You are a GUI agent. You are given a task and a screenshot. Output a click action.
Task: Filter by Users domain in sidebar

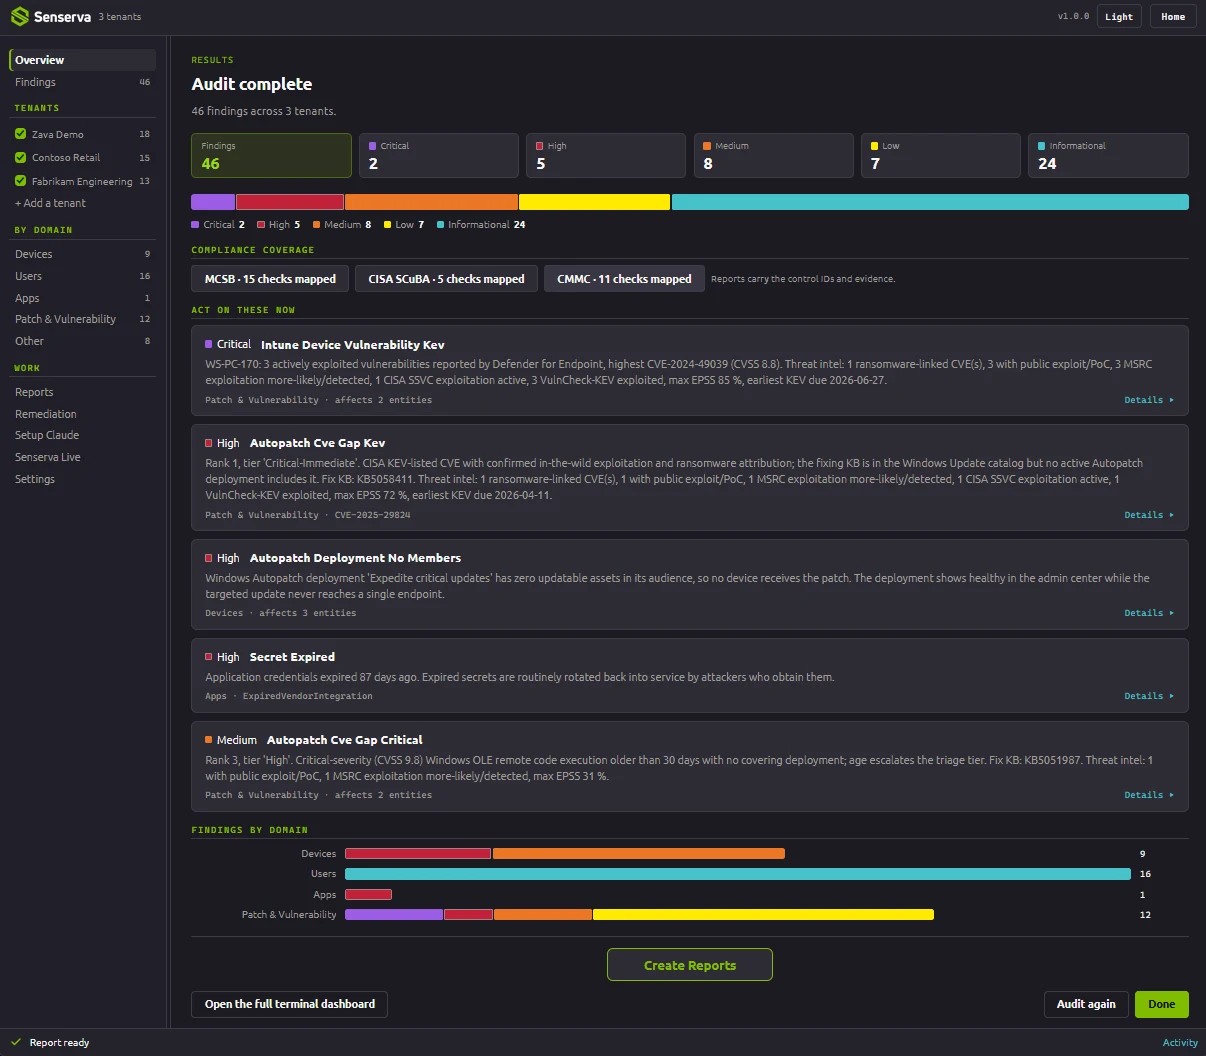click(83, 276)
